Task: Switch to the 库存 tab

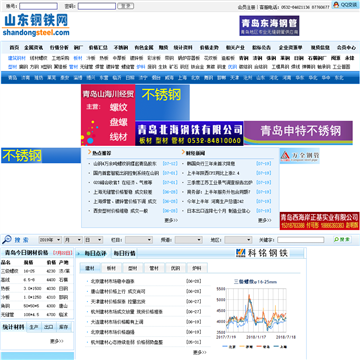Action: point(64,327)
